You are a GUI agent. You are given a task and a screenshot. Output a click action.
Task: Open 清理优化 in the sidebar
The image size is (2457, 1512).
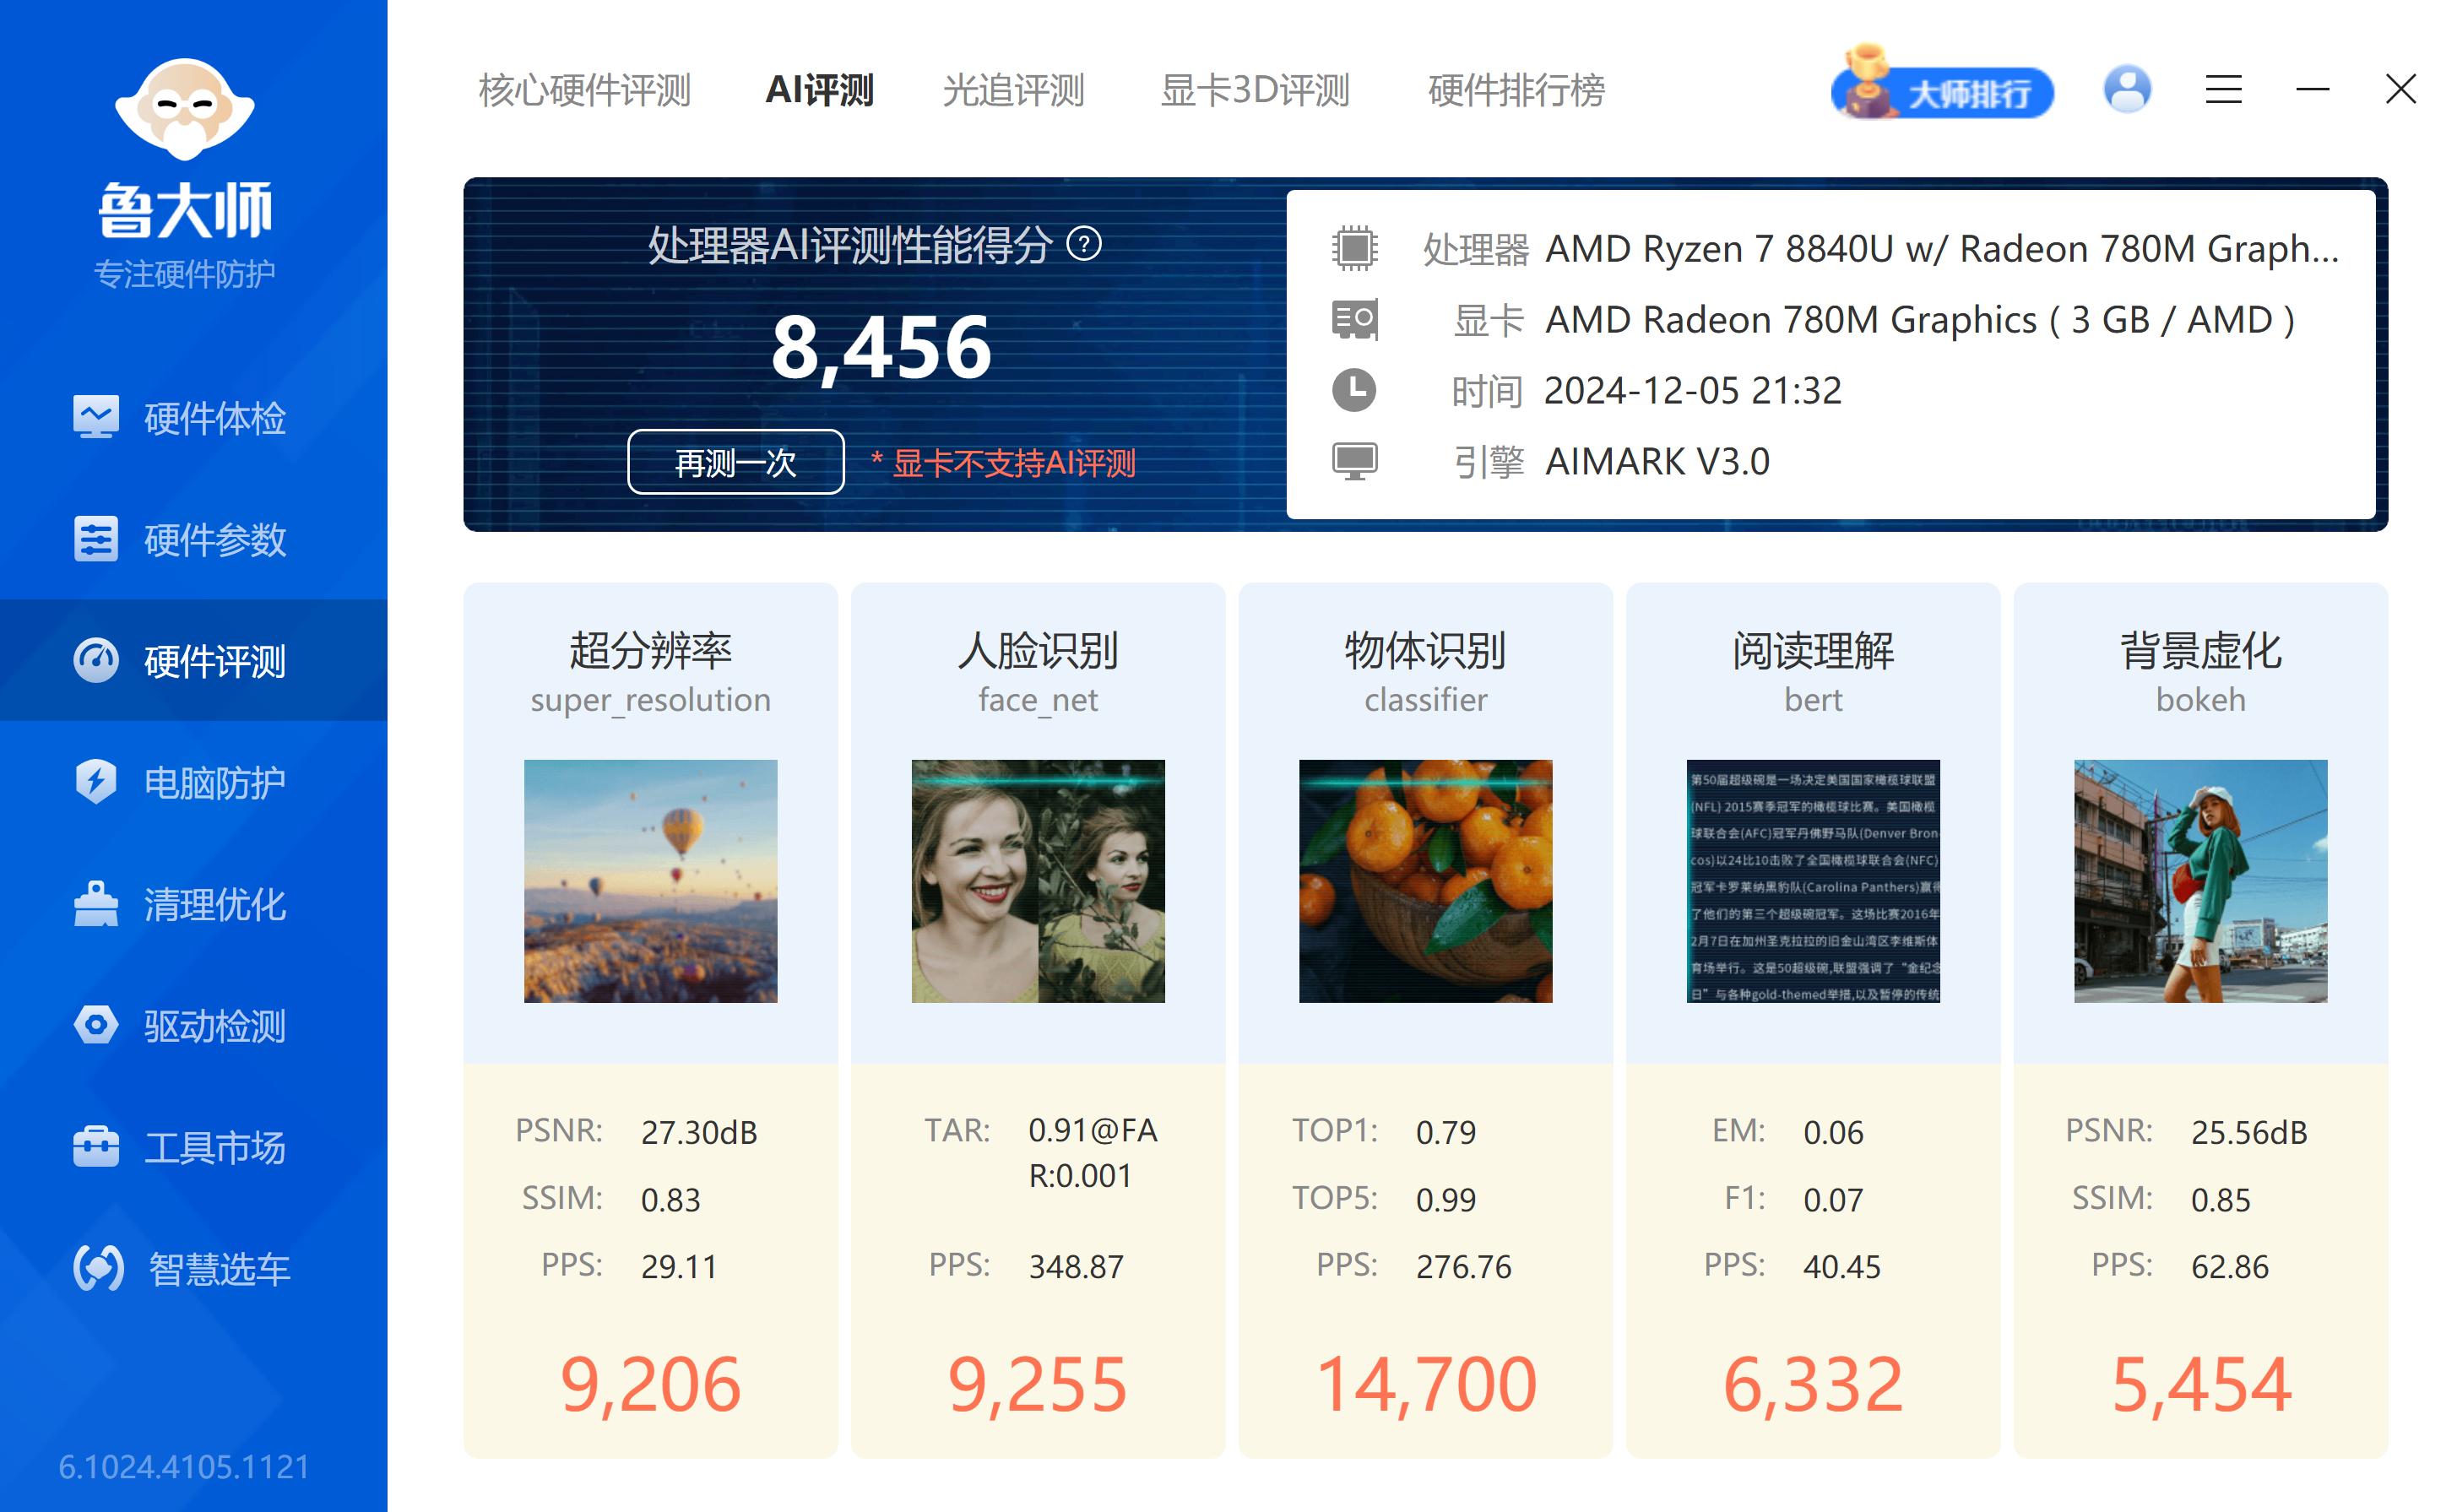[x=194, y=904]
